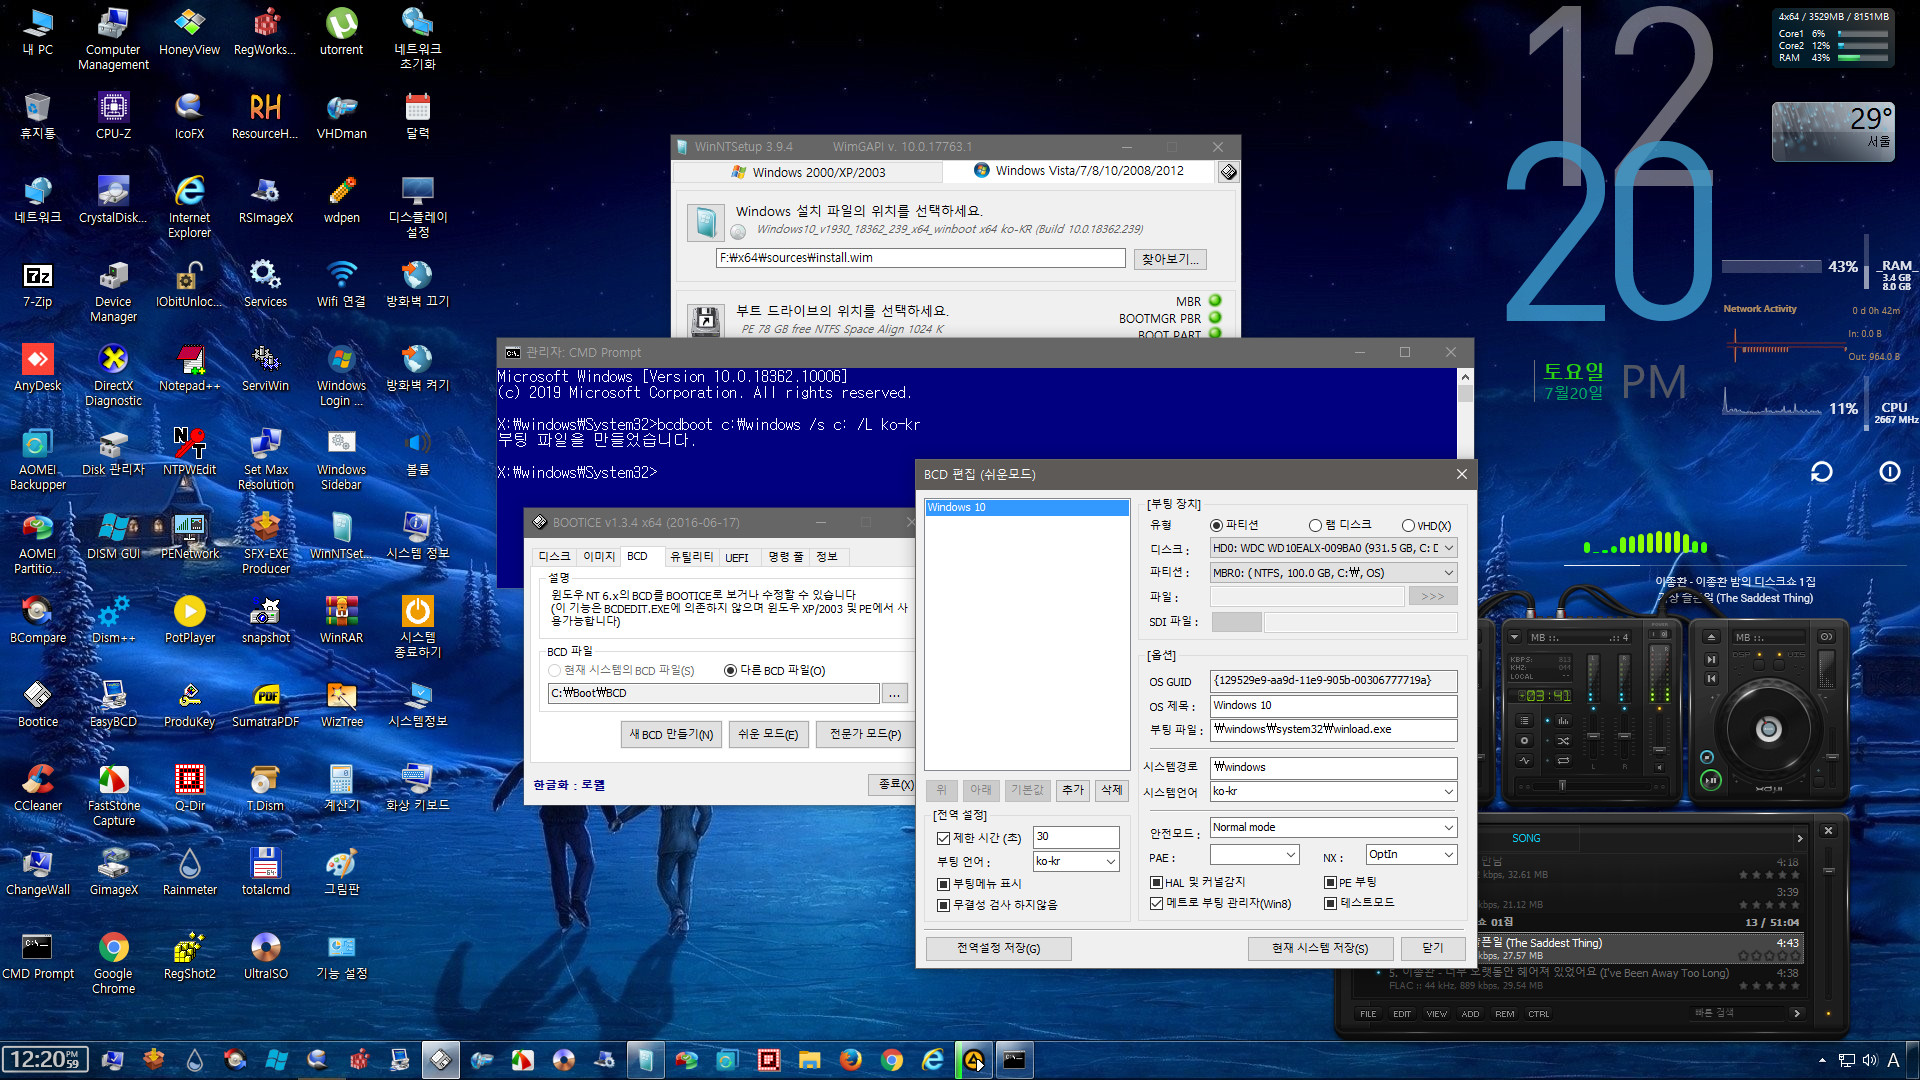Click the 삭제 button in BCD editor

(1111, 790)
